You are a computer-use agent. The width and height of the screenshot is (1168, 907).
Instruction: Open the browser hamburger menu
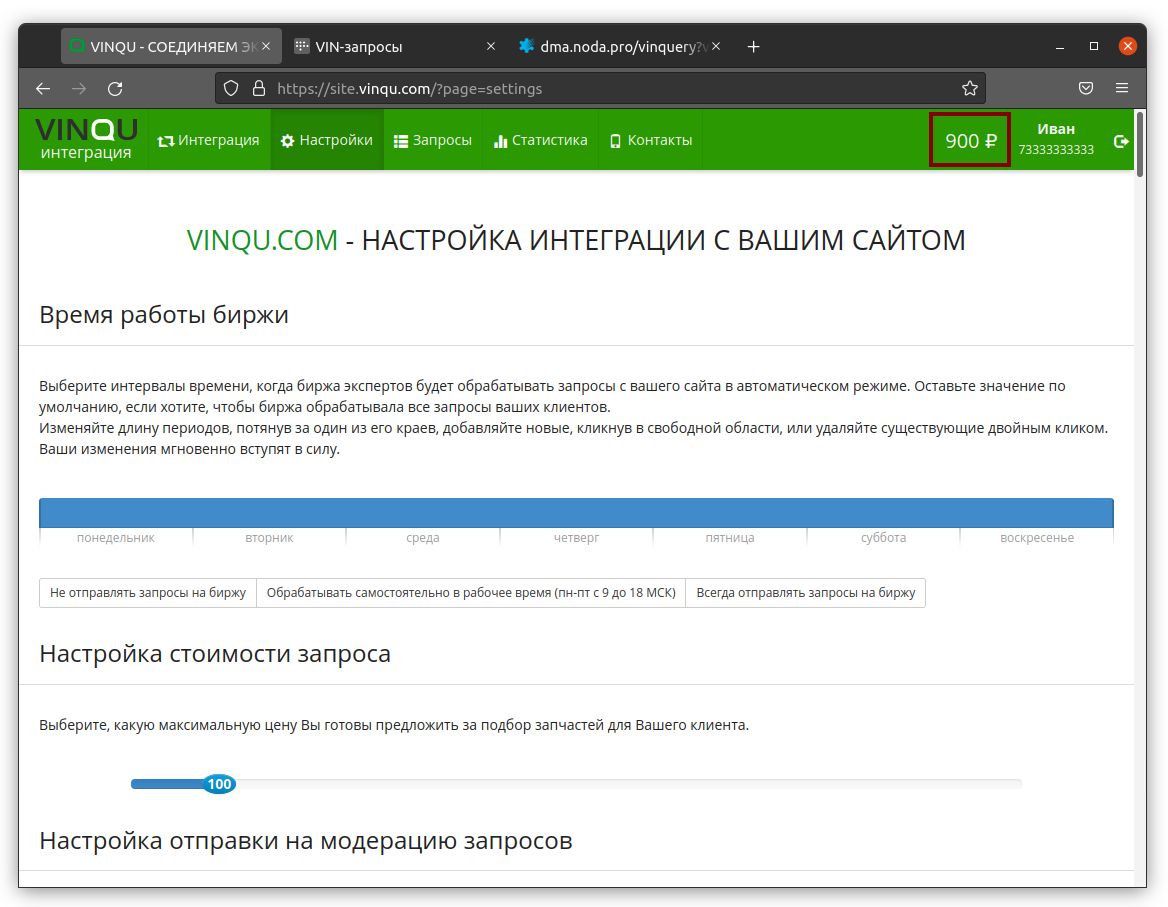pyautogui.click(x=1122, y=89)
